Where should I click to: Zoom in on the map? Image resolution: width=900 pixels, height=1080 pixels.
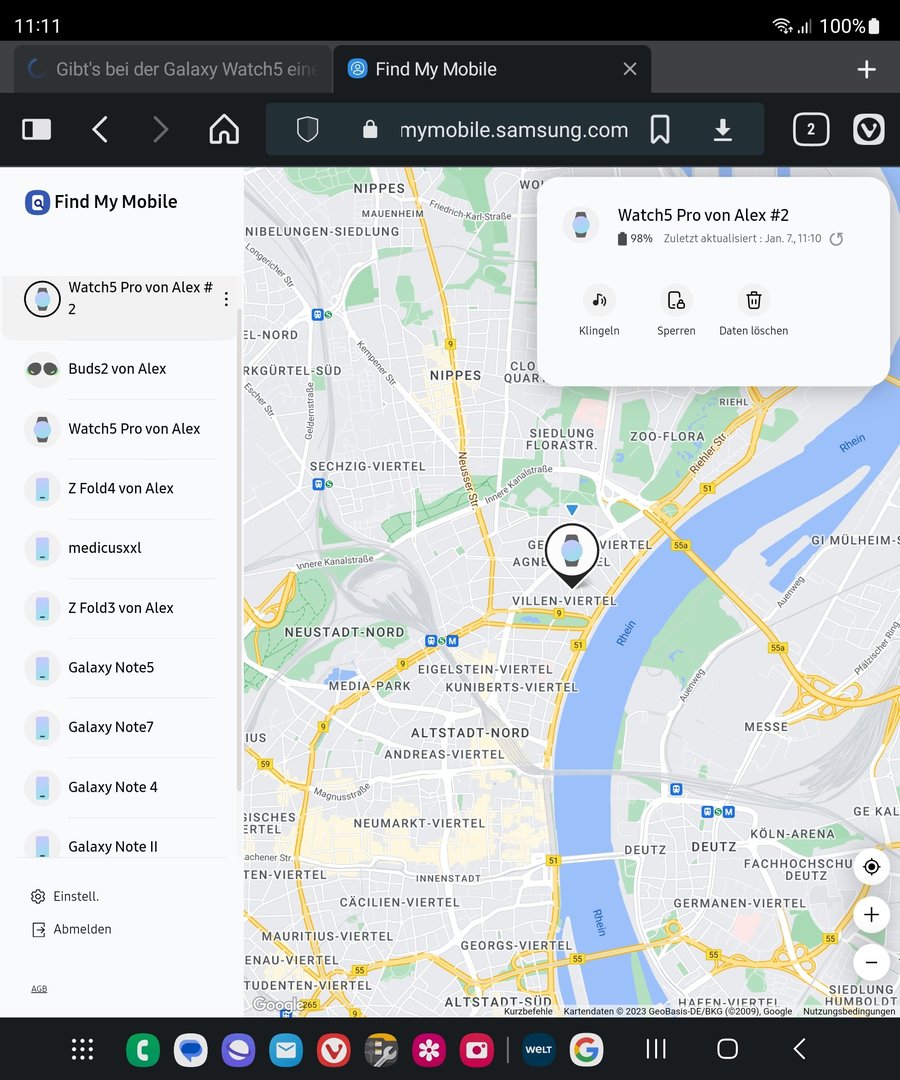871,915
